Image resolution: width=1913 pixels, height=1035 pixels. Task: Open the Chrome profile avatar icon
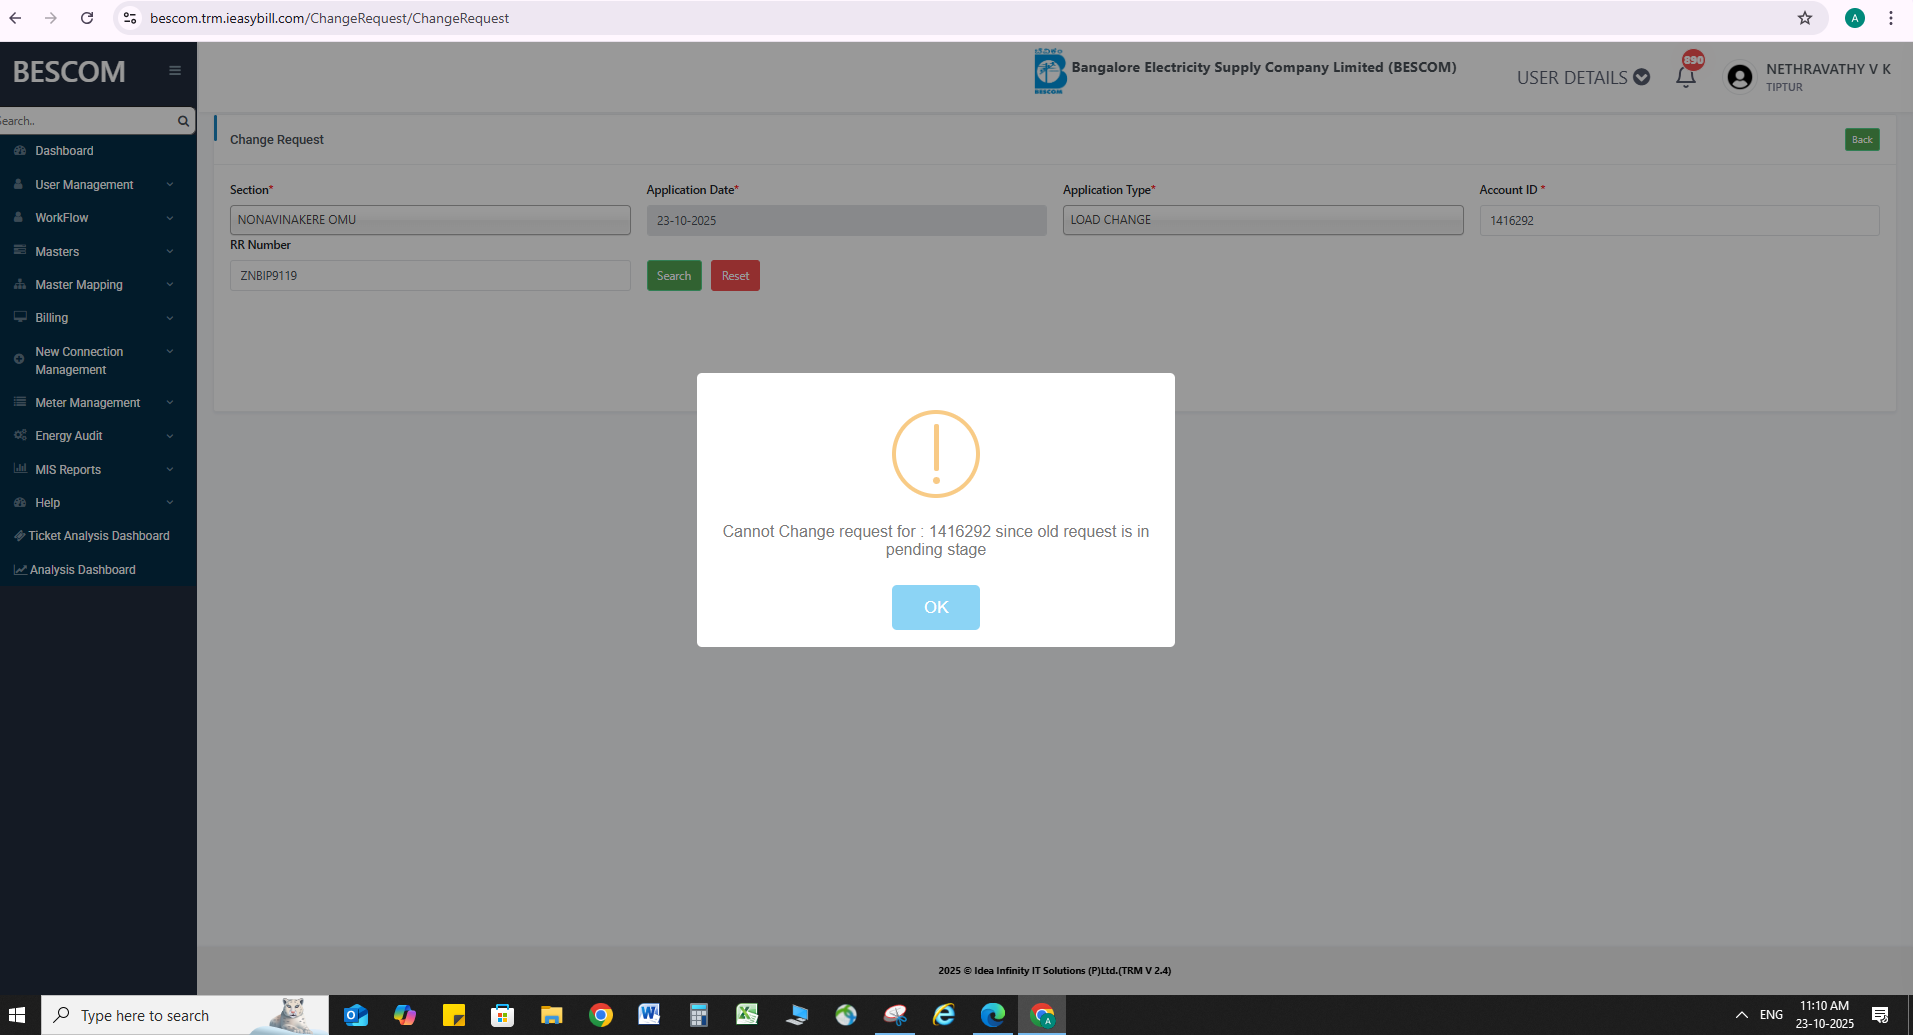point(1855,18)
